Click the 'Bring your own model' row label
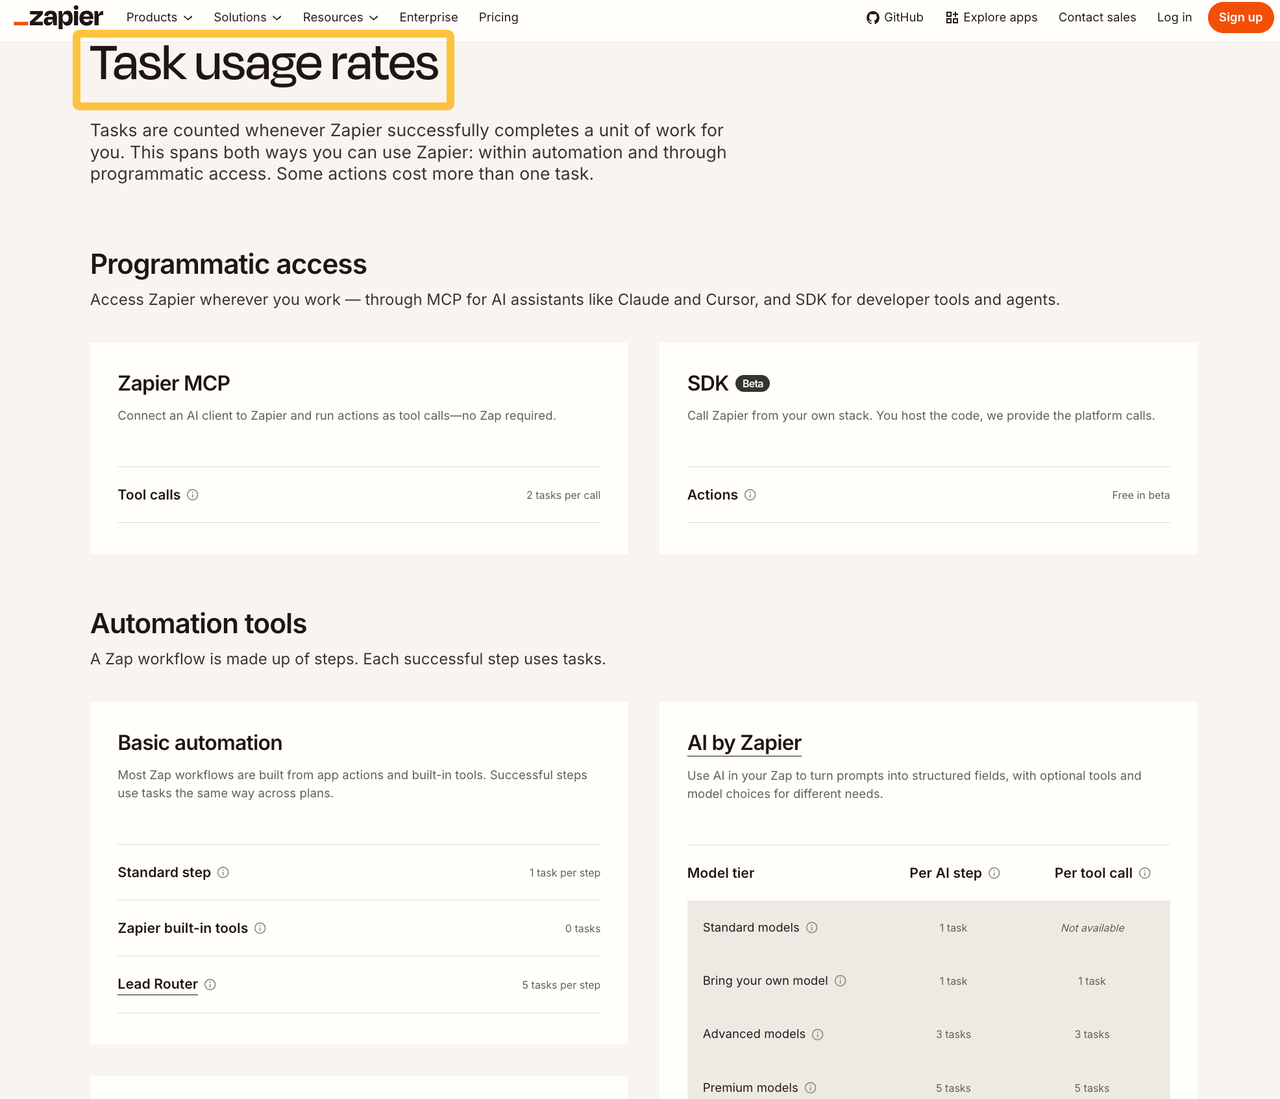The image size is (1280, 1099). pos(765,981)
